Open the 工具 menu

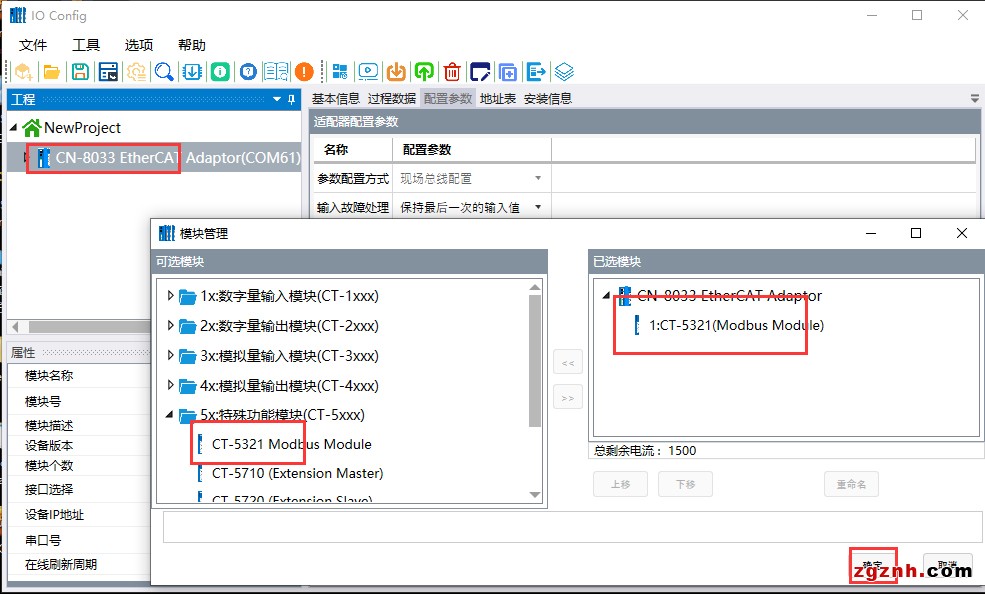click(x=86, y=45)
